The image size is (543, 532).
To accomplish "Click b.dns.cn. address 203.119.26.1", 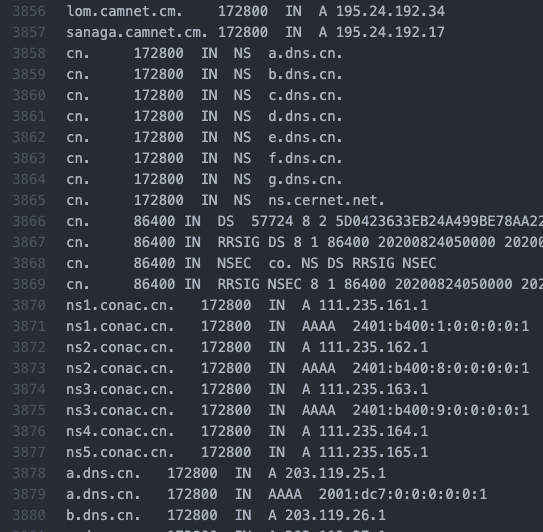I will (x=335, y=515).
